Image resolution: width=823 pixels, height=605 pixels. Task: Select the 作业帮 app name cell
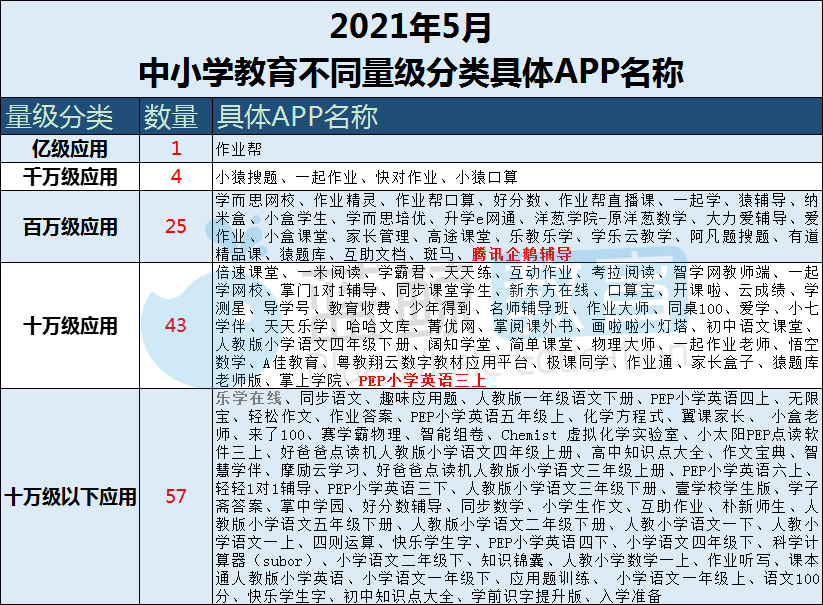pos(237,150)
